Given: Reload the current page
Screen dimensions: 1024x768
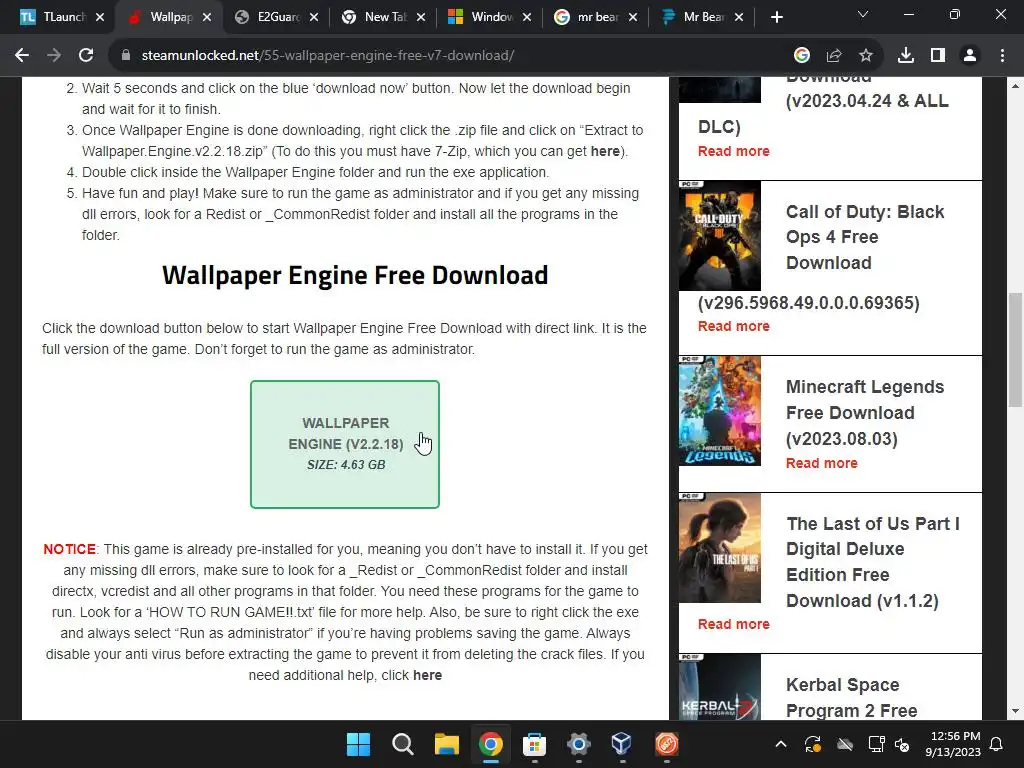Looking at the screenshot, I should click(x=86, y=56).
